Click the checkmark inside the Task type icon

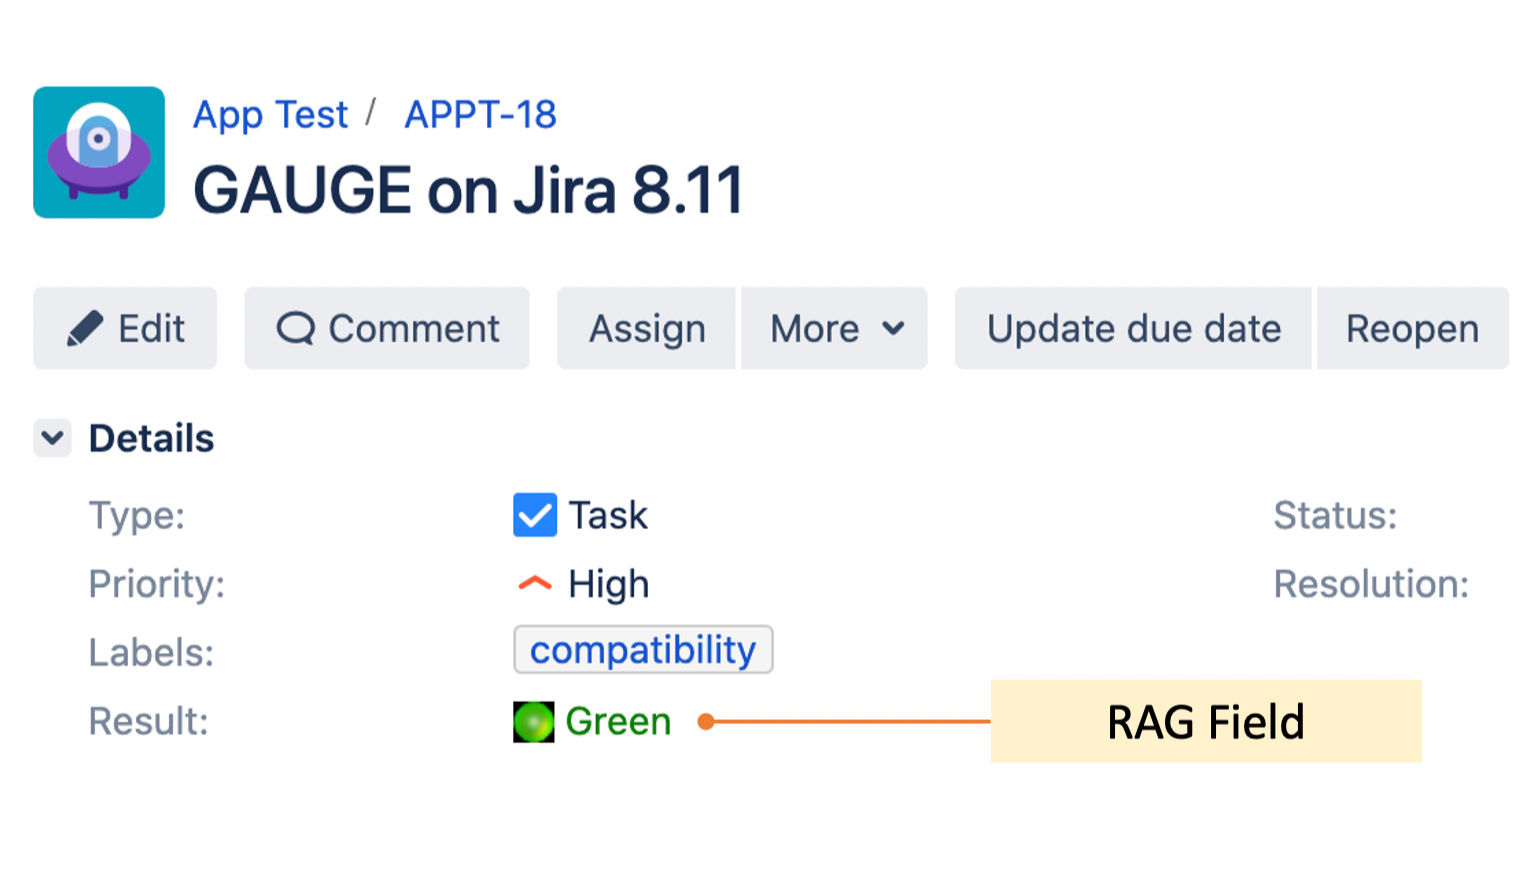click(535, 514)
